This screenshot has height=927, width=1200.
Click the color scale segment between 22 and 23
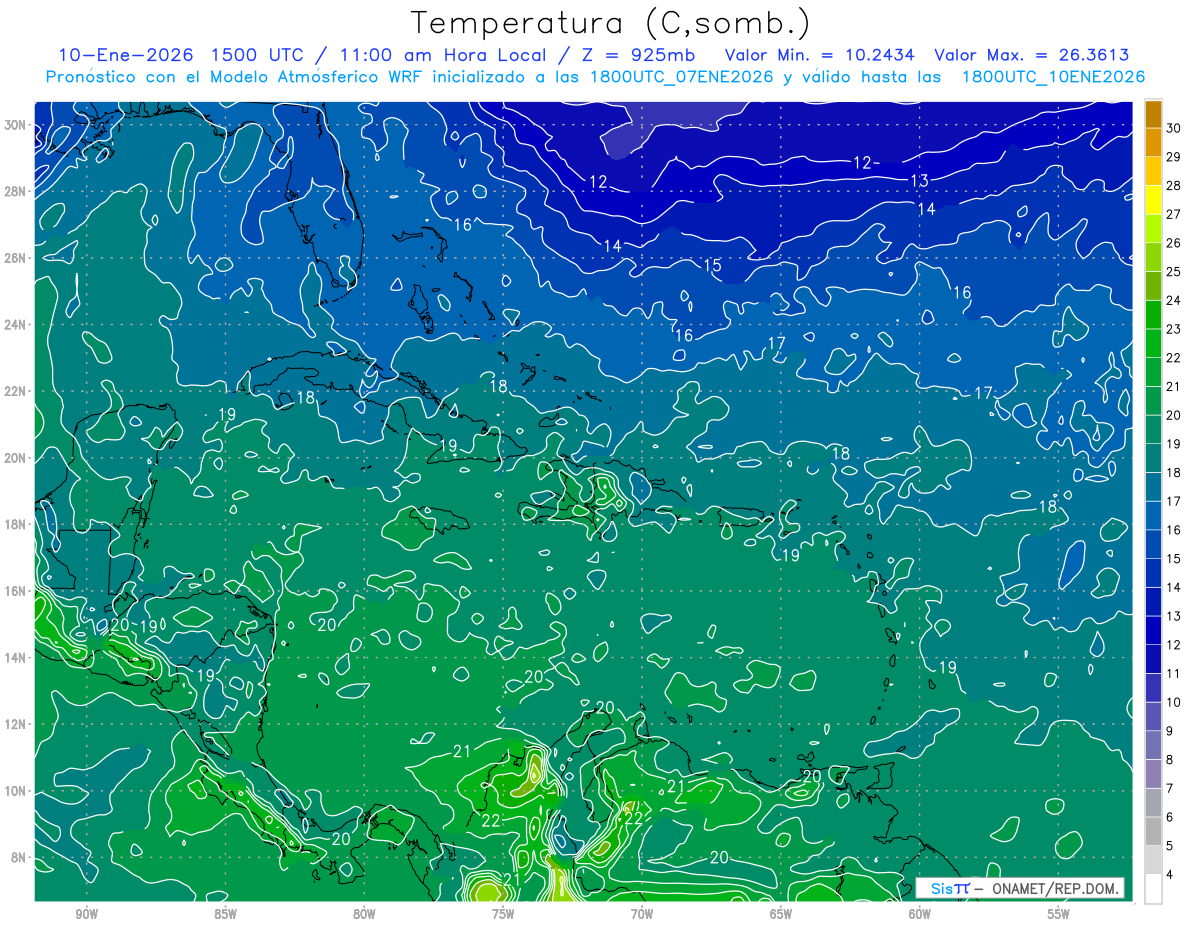pyautogui.click(x=1153, y=343)
